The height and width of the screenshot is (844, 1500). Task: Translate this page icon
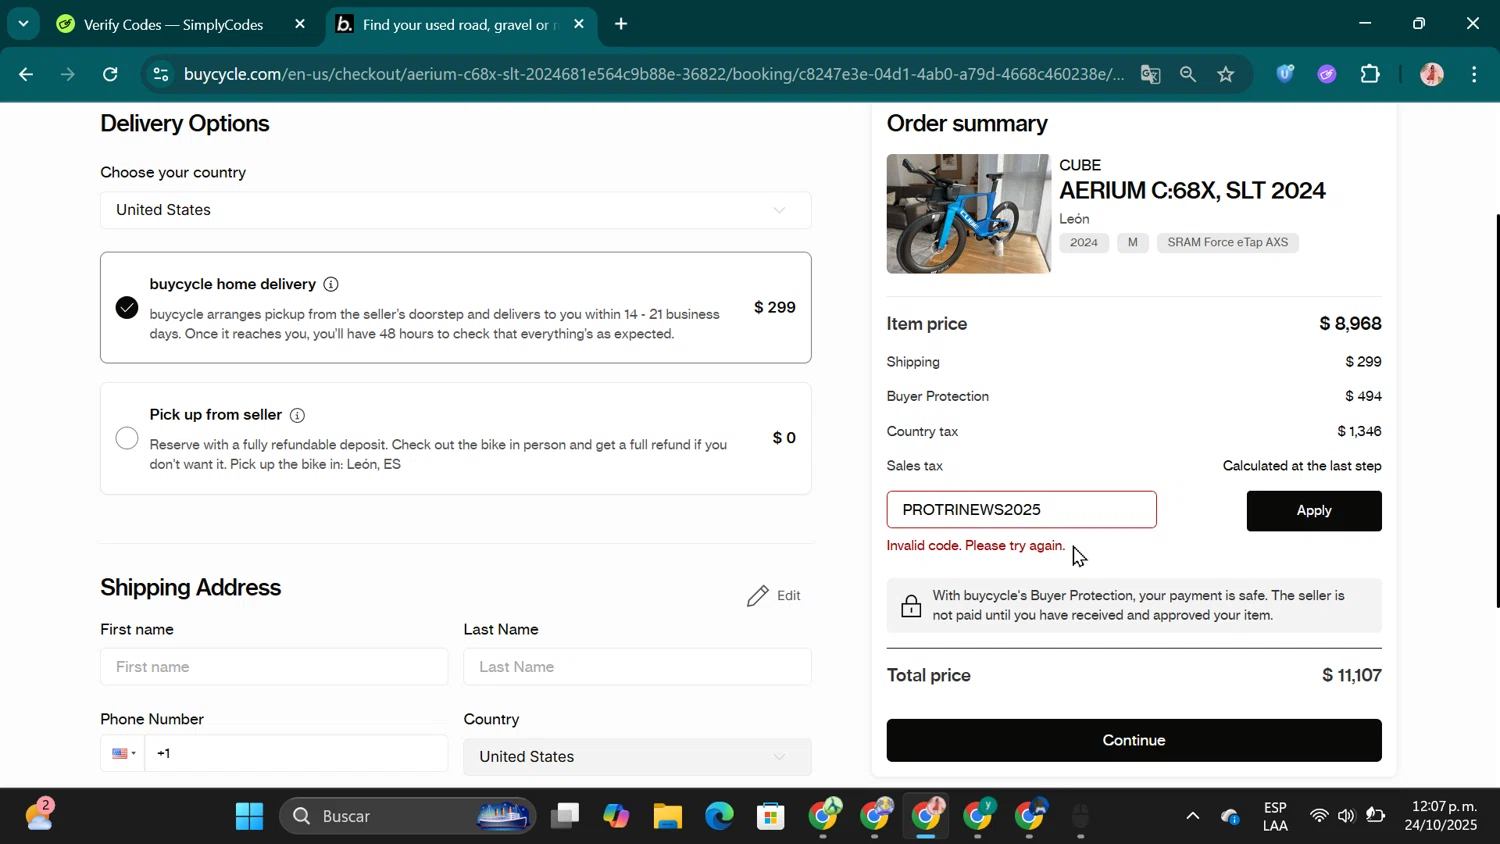(x=1150, y=74)
